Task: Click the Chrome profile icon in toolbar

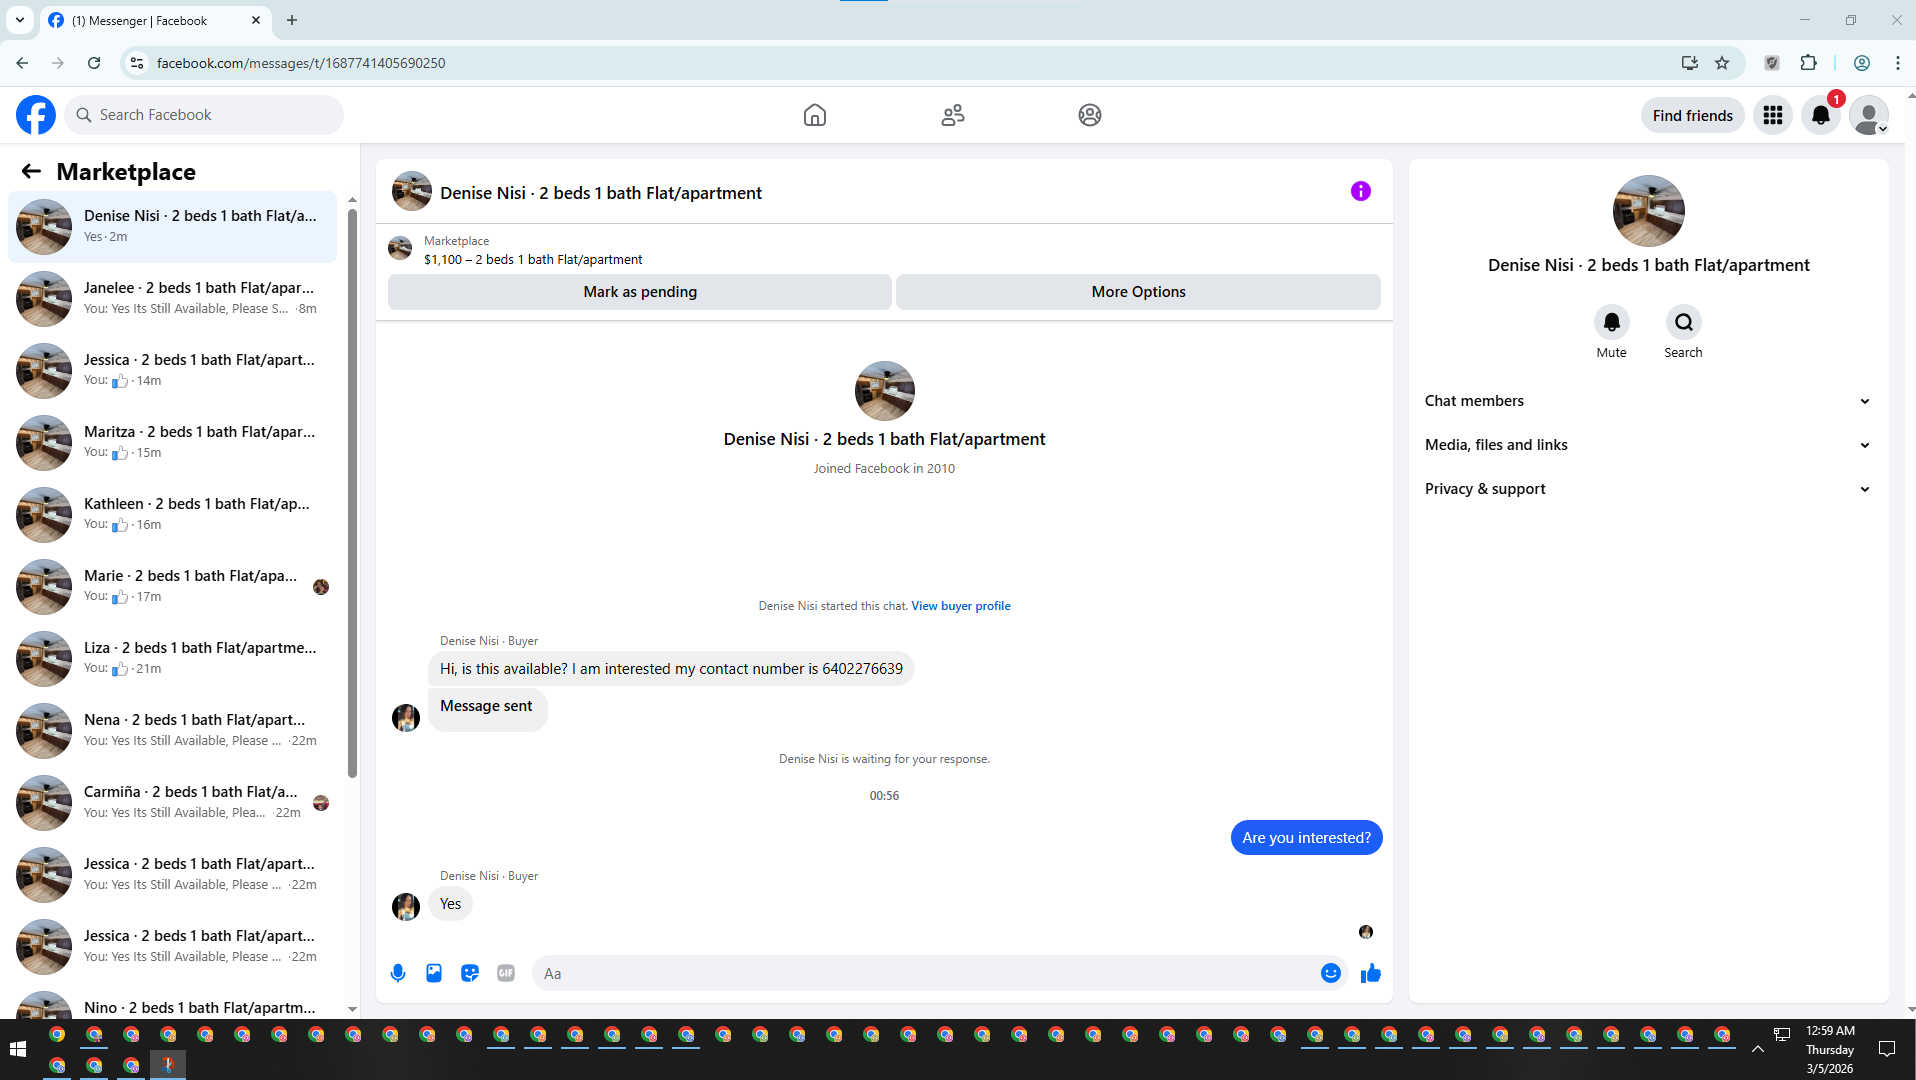Action: (1862, 63)
